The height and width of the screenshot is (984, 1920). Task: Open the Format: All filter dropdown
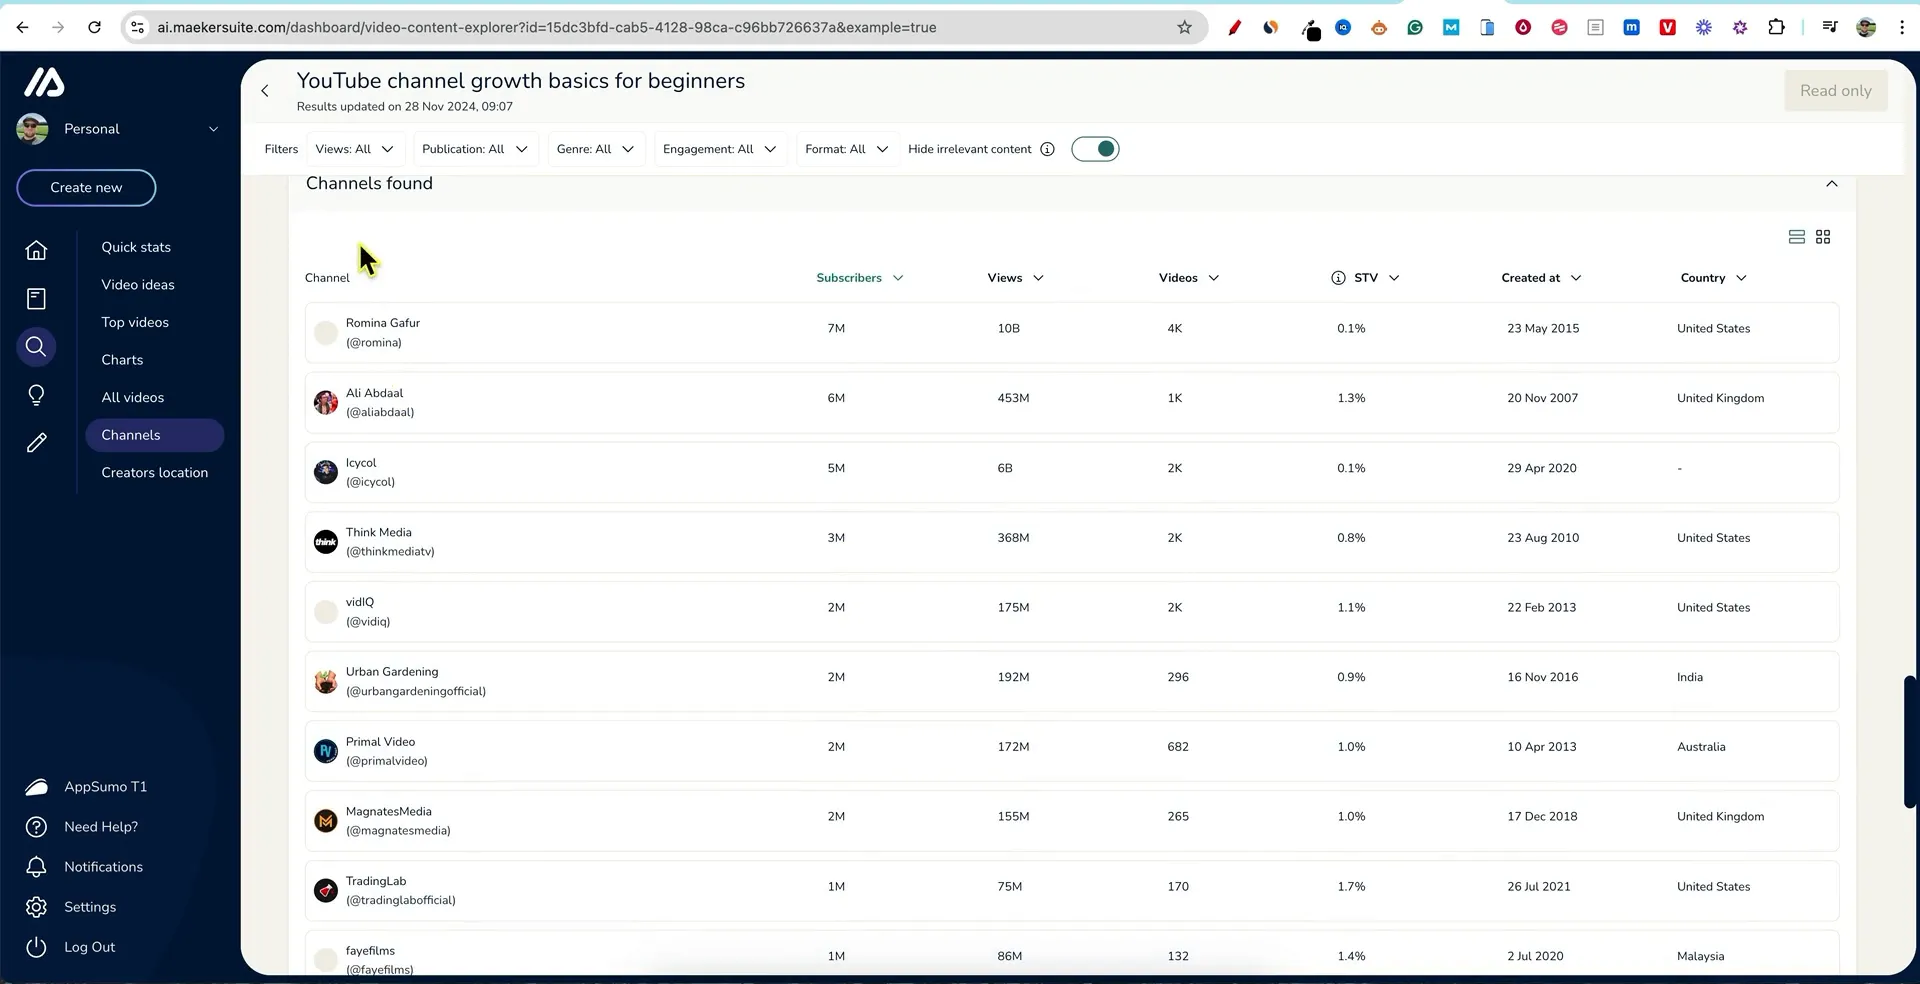pos(847,149)
